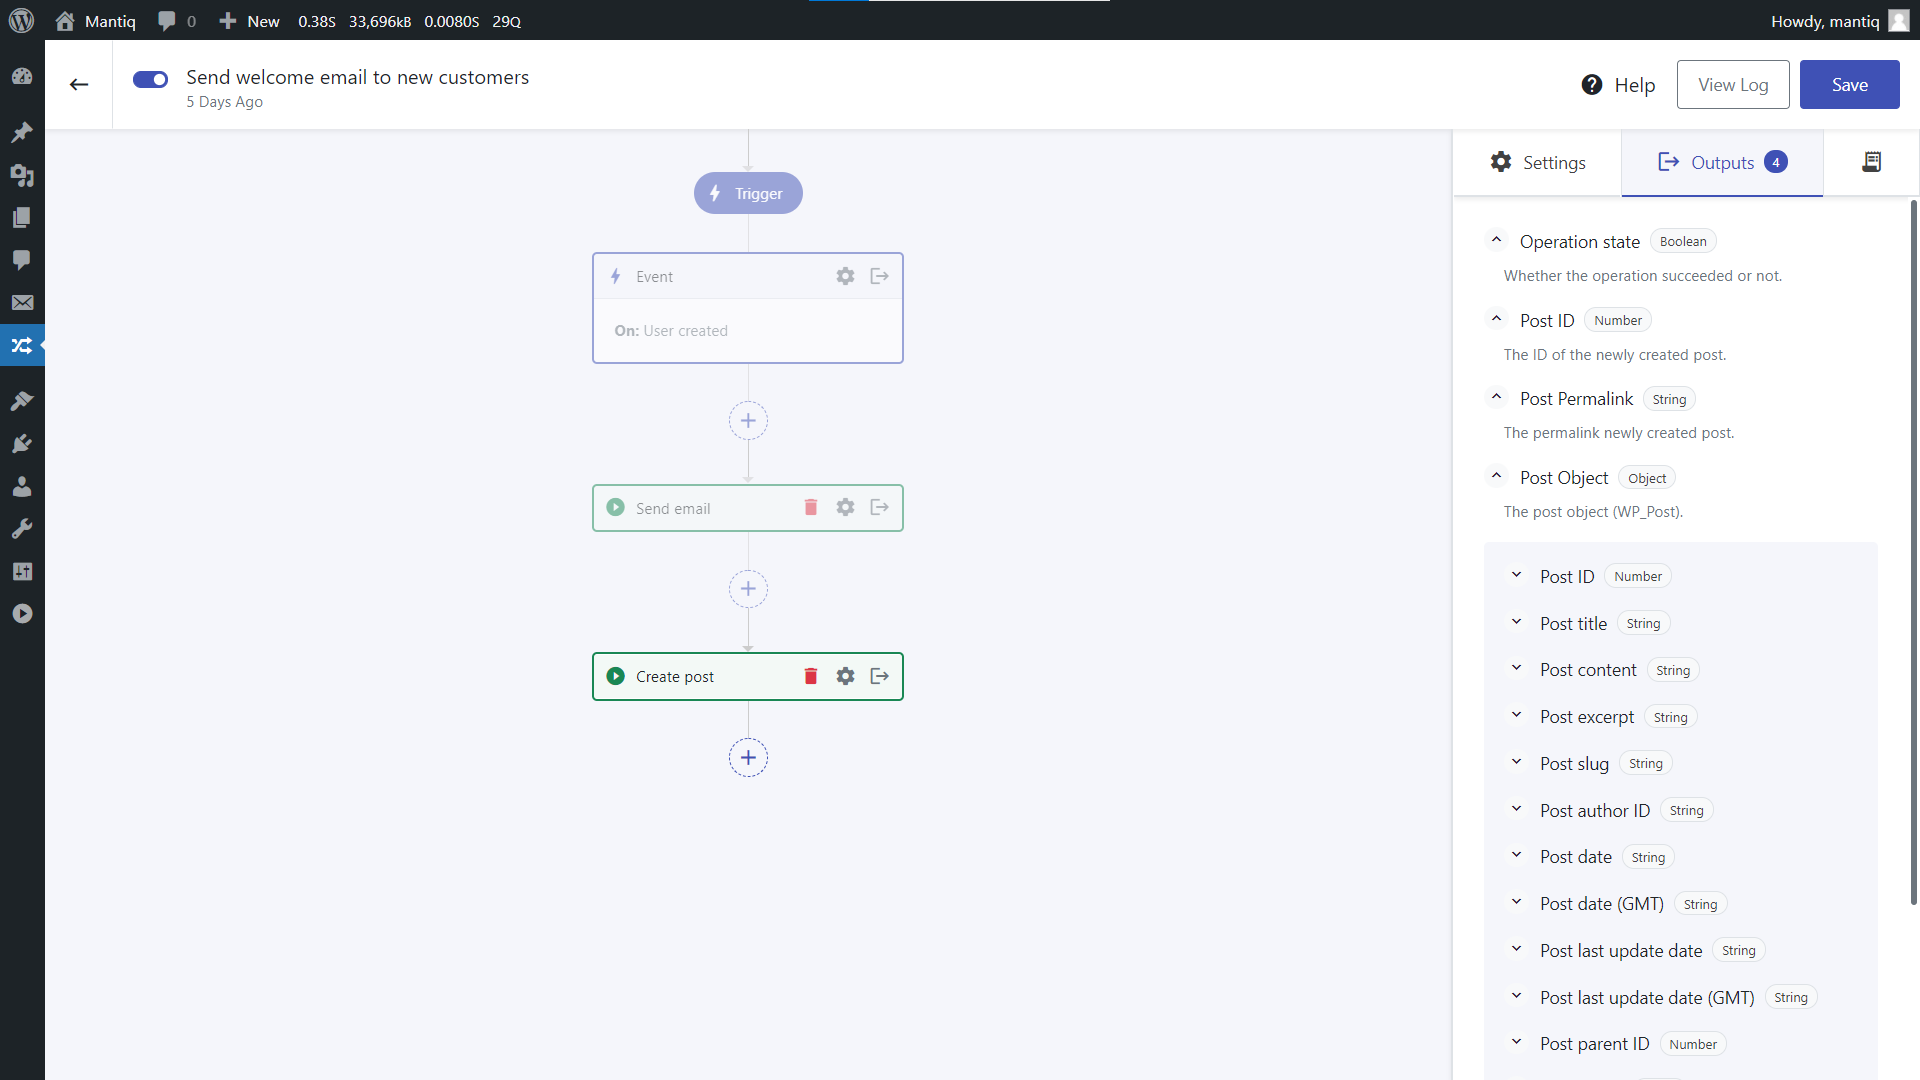Collapse the Post Object output

click(x=1496, y=477)
